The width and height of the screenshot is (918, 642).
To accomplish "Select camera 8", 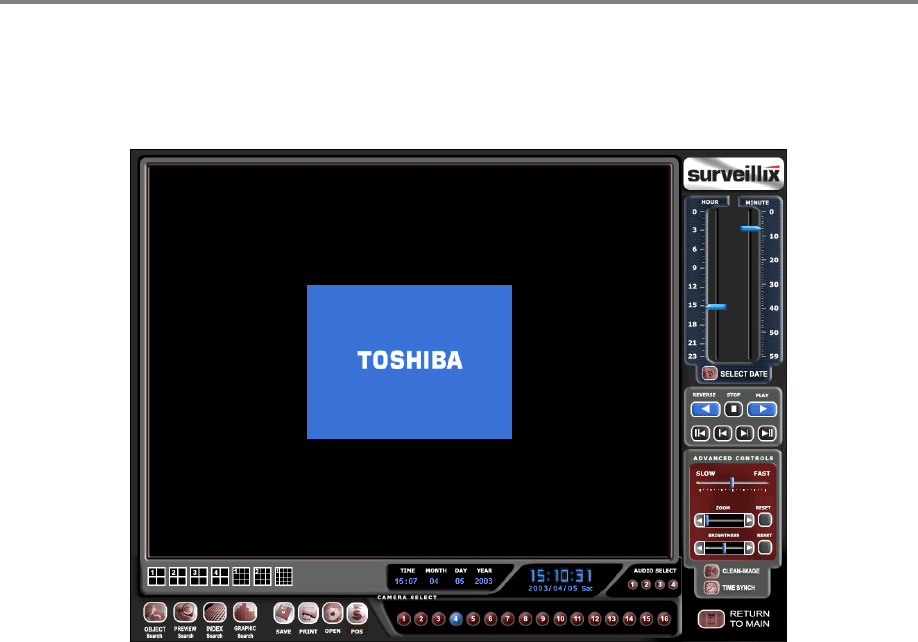I will pyautogui.click(x=525, y=619).
